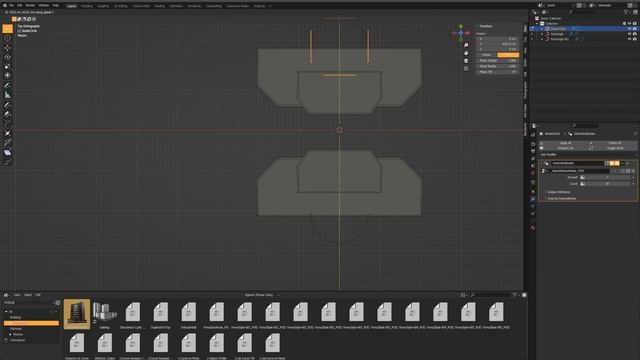Open the asset library selector dropdown
This screenshot has height=360, width=640.
tap(29, 302)
